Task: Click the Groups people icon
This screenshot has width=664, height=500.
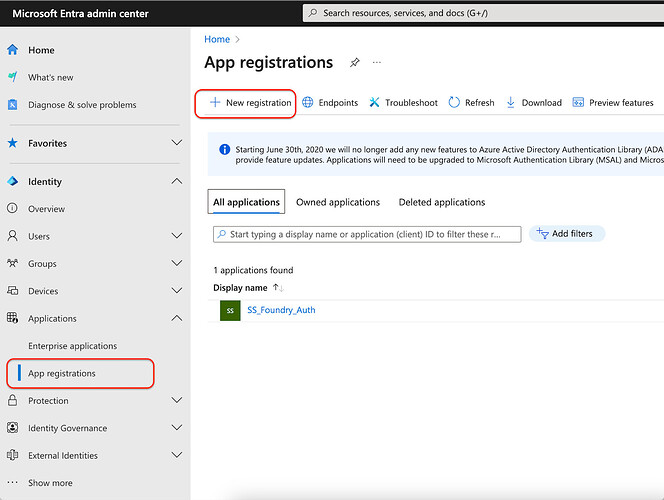Action: 13,263
